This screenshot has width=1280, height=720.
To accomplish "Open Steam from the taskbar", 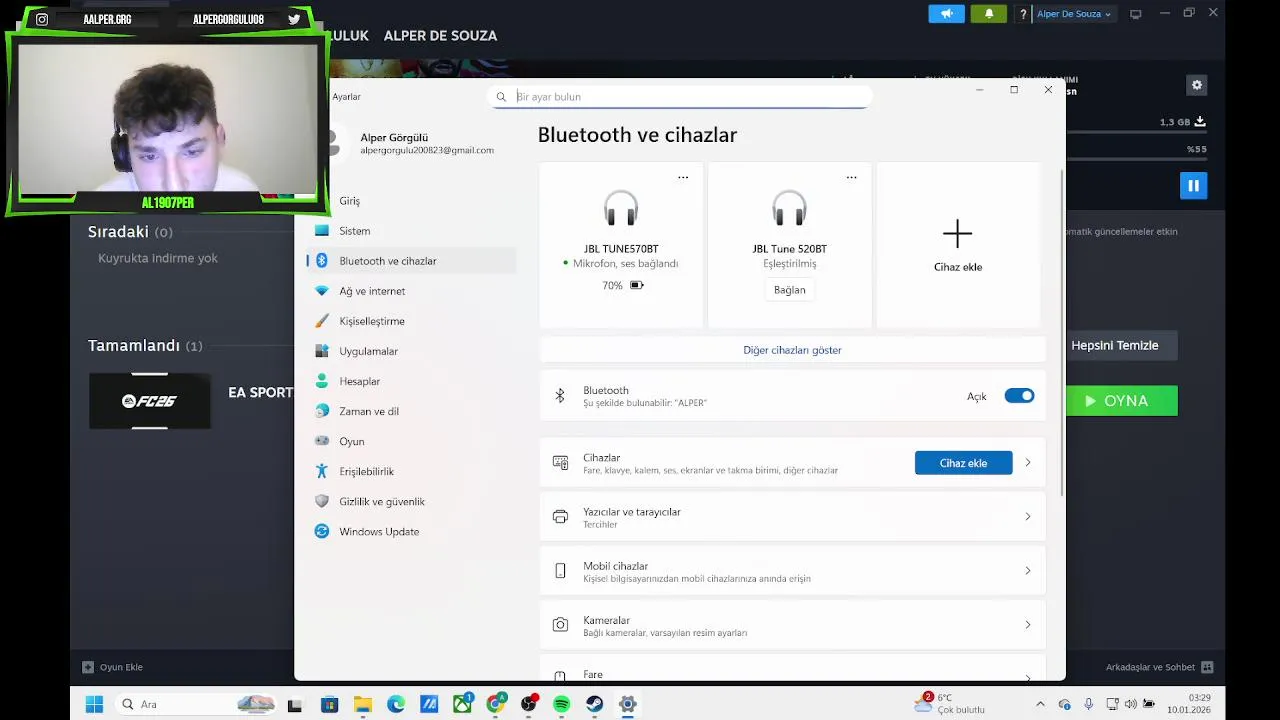I will pyautogui.click(x=594, y=705).
